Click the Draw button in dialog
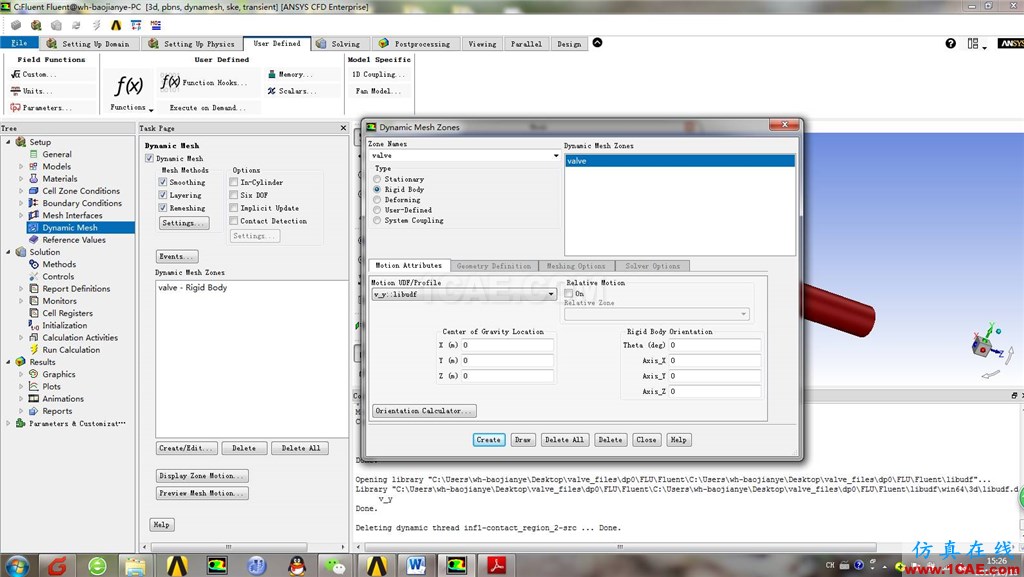Viewport: 1024px width, 577px height. pyautogui.click(x=522, y=440)
